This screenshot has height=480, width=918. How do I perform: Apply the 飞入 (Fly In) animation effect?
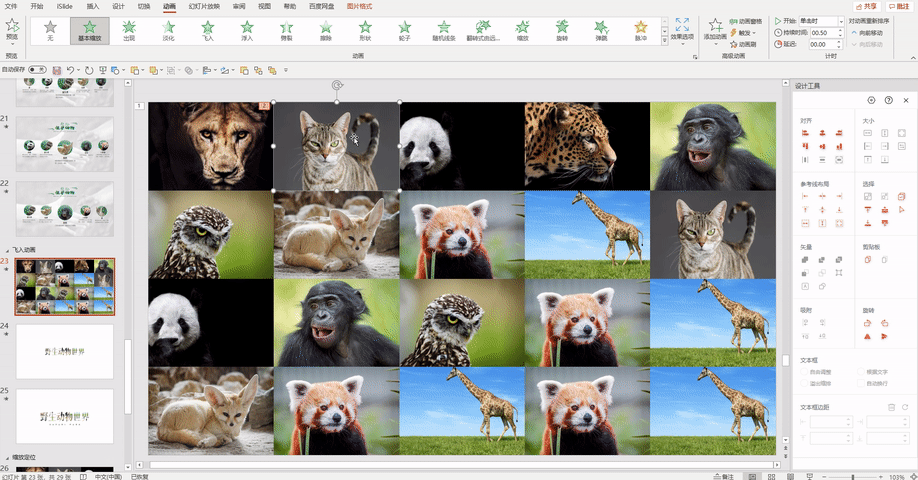(208, 30)
